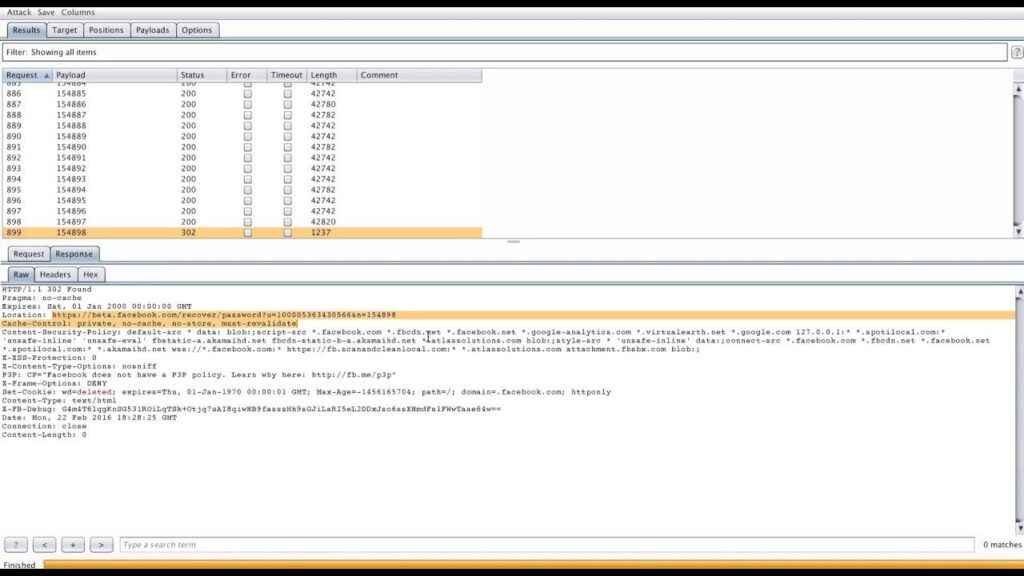
Task: Open the Request tab for the selected item
Action: [28, 254]
